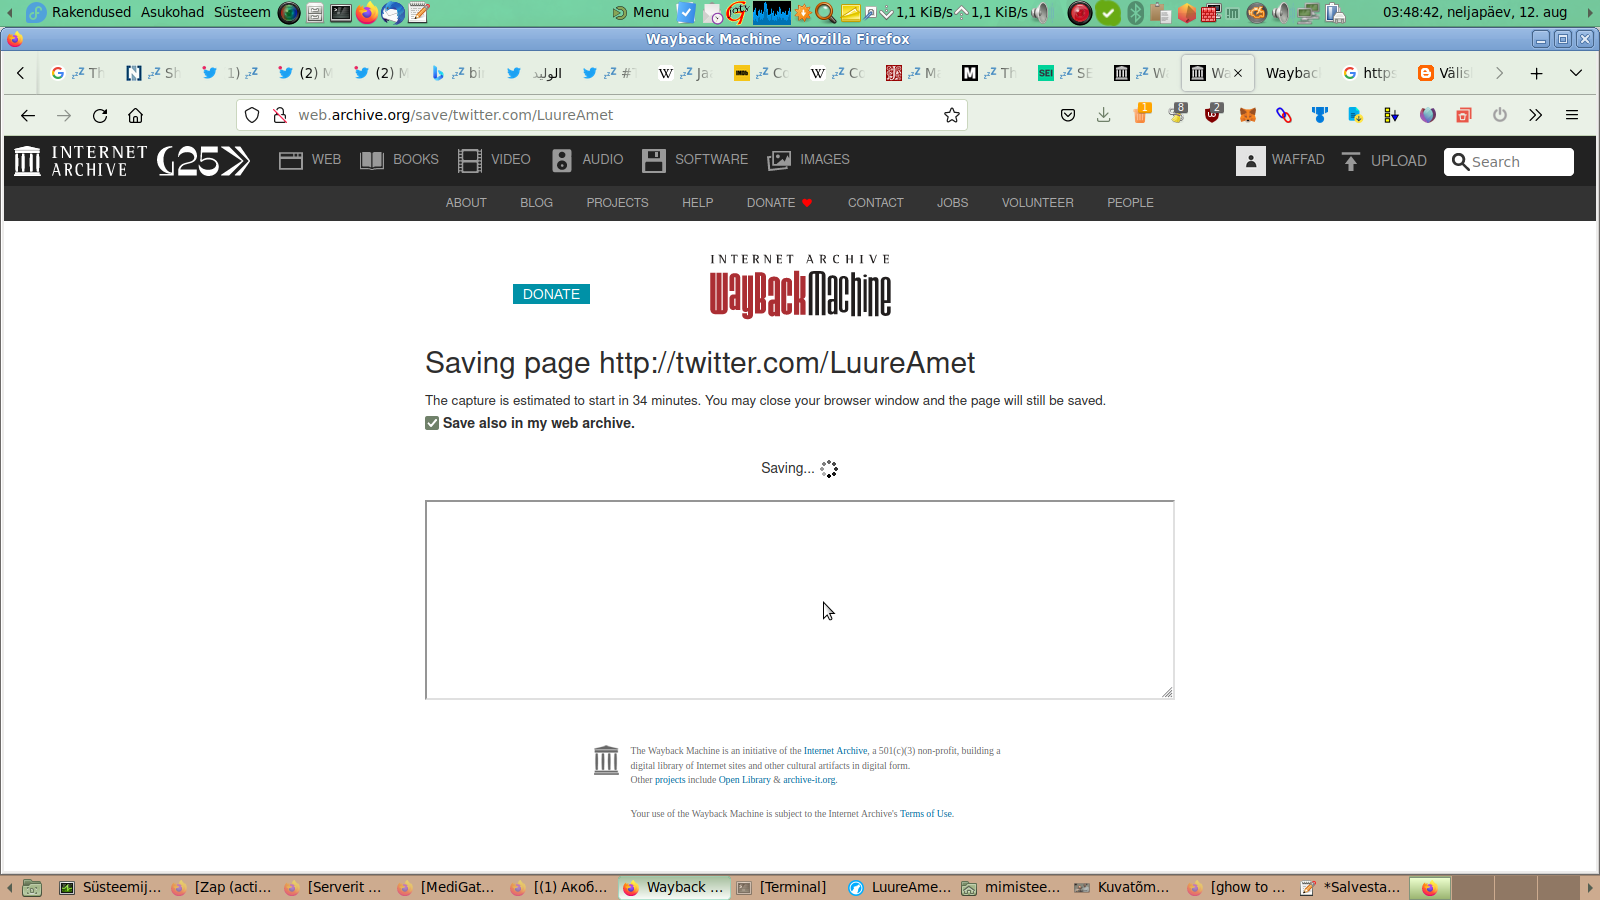Save the page to Pocket

[x=1068, y=115]
